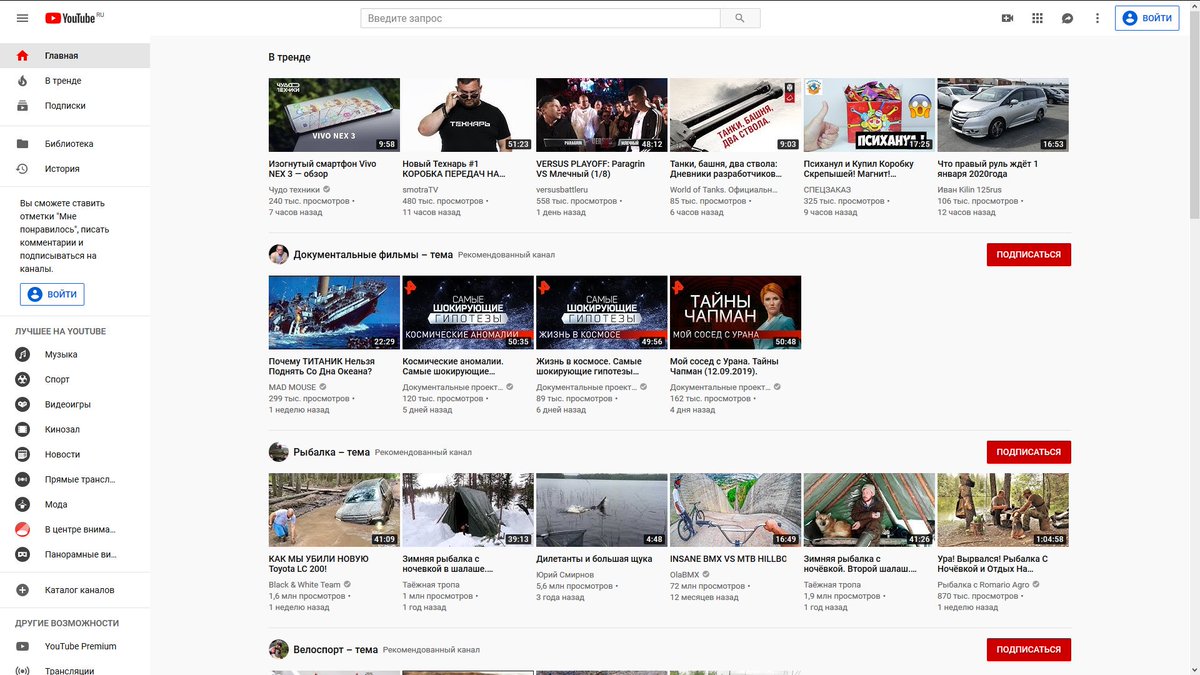Click the Спорт channel icon
1200x675 pixels.
[22, 380]
